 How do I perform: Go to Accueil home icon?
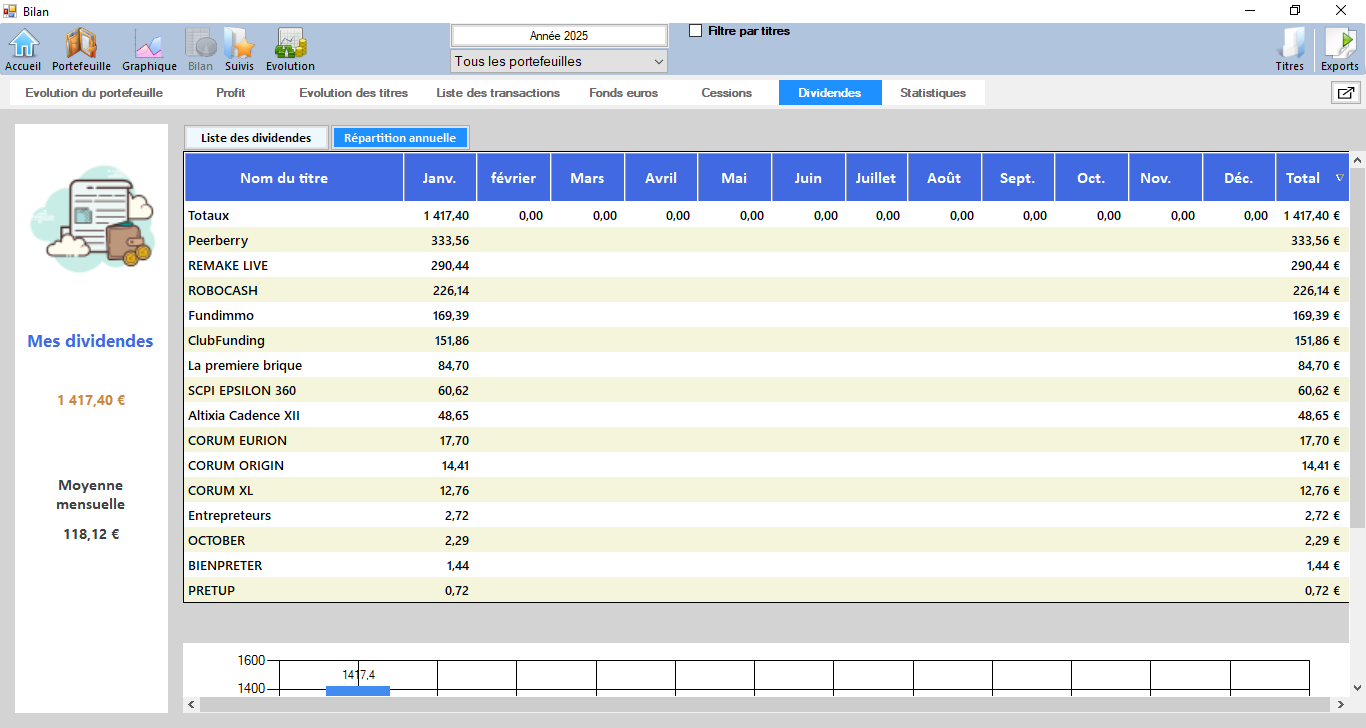pyautogui.click(x=23, y=49)
